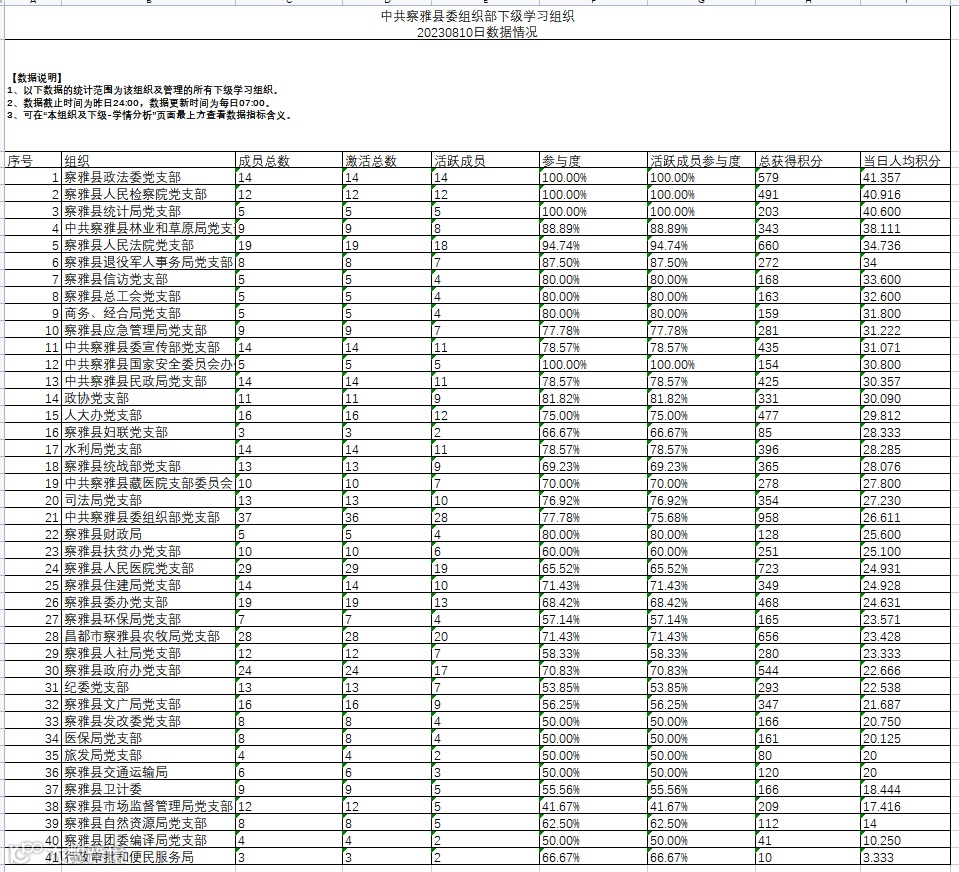Viewport: 959px width, 872px height.
Task: Select the total points cell 958
Action: (808, 517)
